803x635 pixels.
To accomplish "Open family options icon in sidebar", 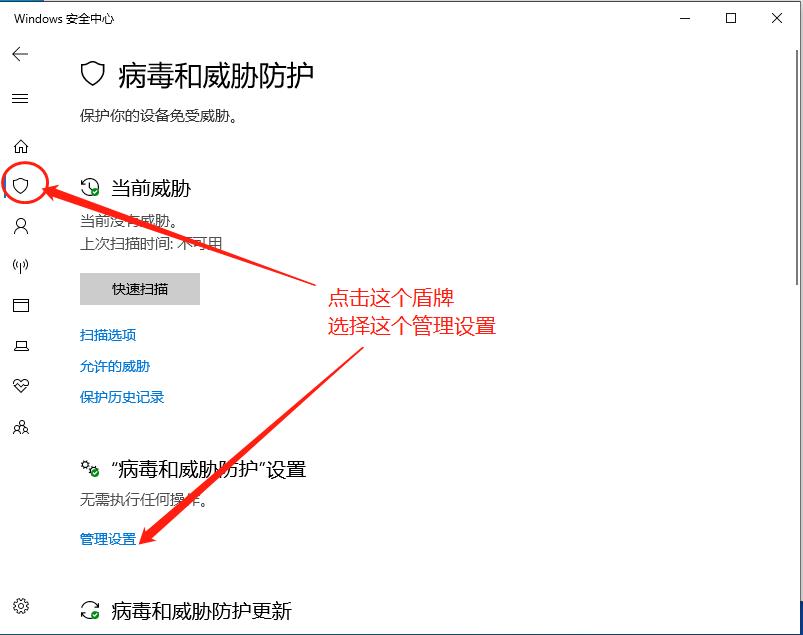I will pos(20,427).
